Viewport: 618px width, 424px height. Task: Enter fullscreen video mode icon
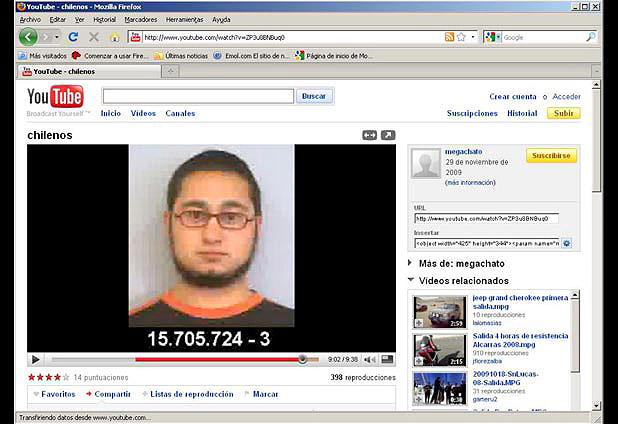[x=388, y=359]
